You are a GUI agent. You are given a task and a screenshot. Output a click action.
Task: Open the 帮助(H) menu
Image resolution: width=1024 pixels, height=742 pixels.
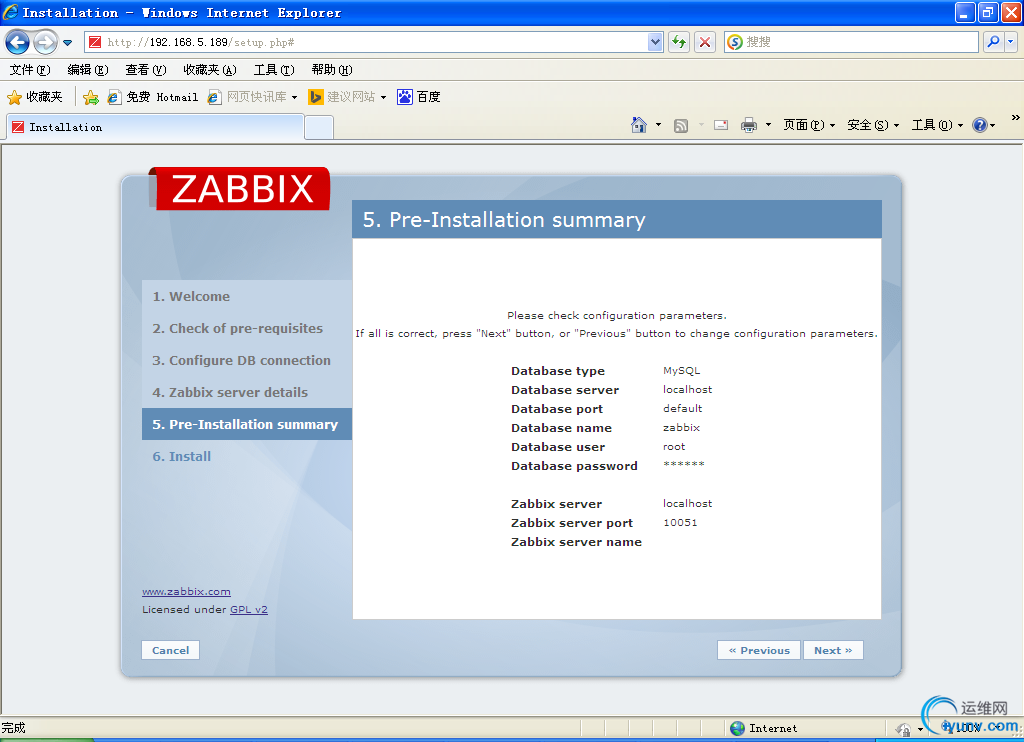tap(332, 70)
